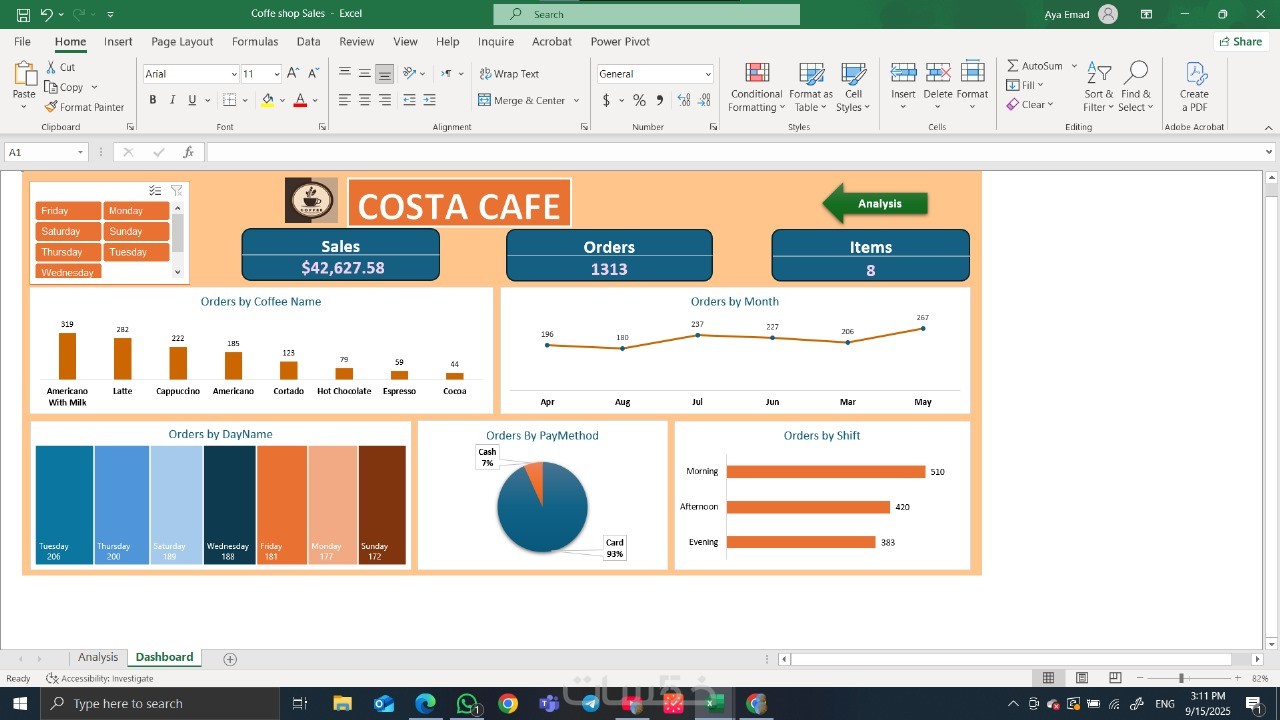
Task: Expand the number format dropdown showing General
Action: pyautogui.click(x=708, y=74)
